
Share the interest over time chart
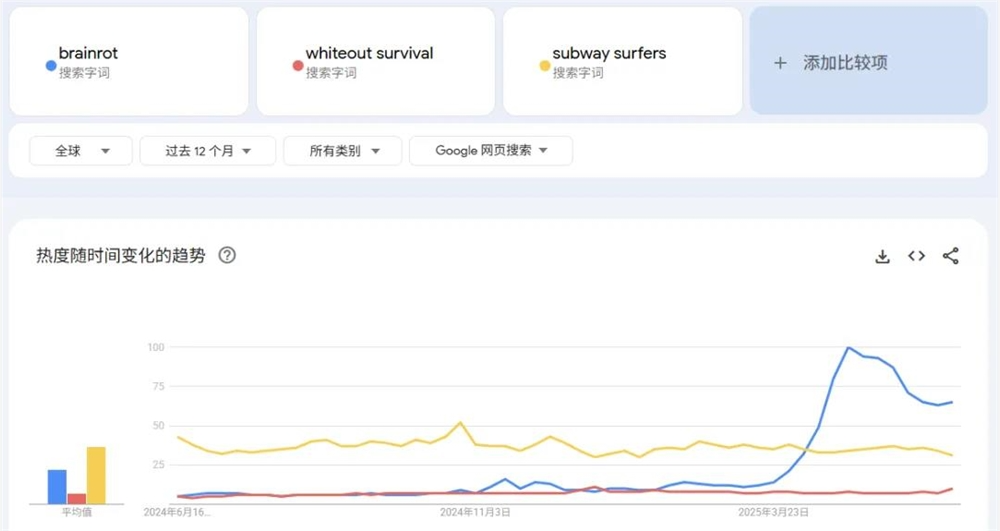(950, 256)
